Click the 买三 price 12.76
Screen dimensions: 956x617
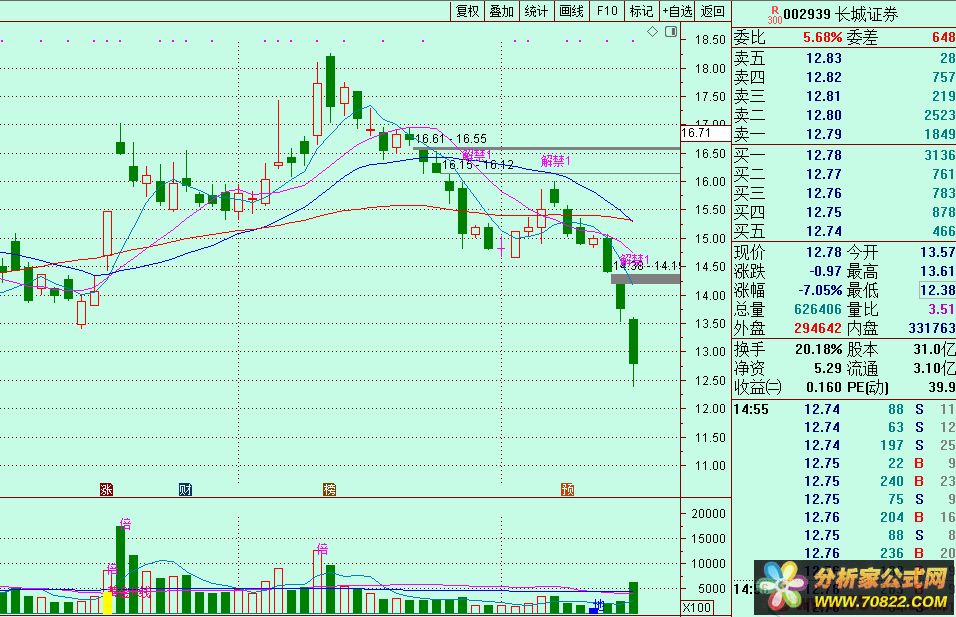pyautogui.click(x=824, y=193)
